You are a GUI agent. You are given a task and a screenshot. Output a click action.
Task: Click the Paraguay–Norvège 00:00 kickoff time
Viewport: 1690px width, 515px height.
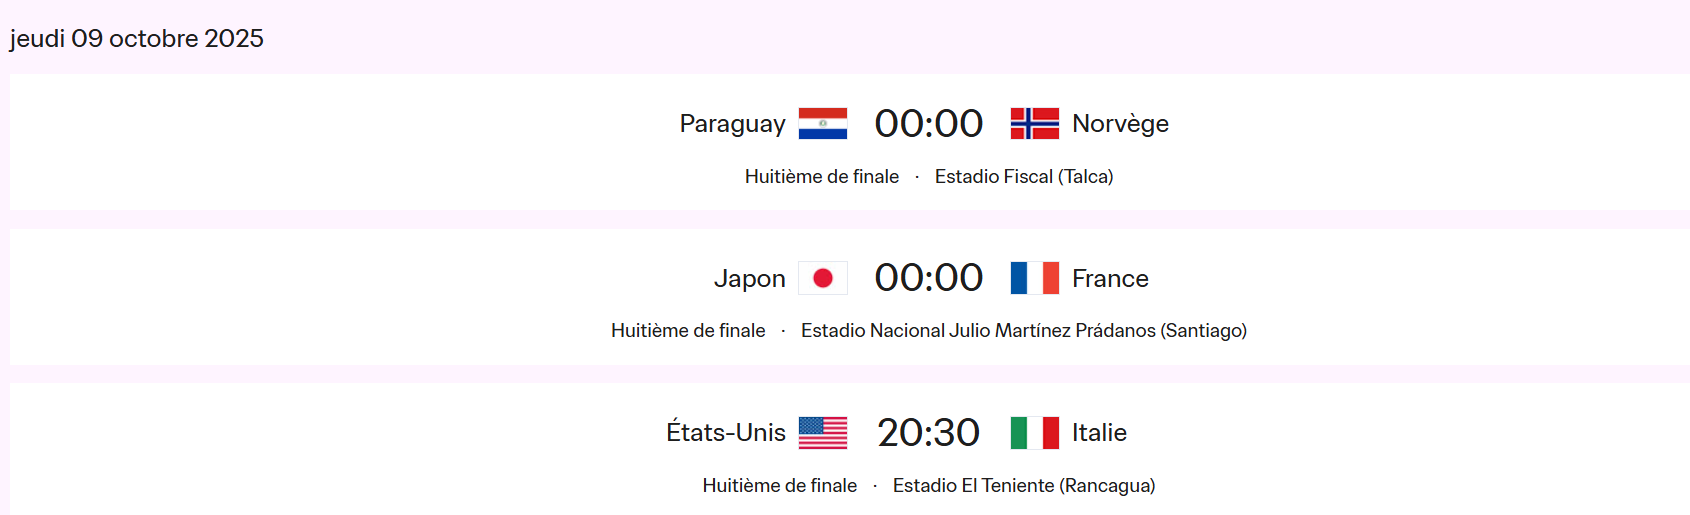pyautogui.click(x=928, y=124)
